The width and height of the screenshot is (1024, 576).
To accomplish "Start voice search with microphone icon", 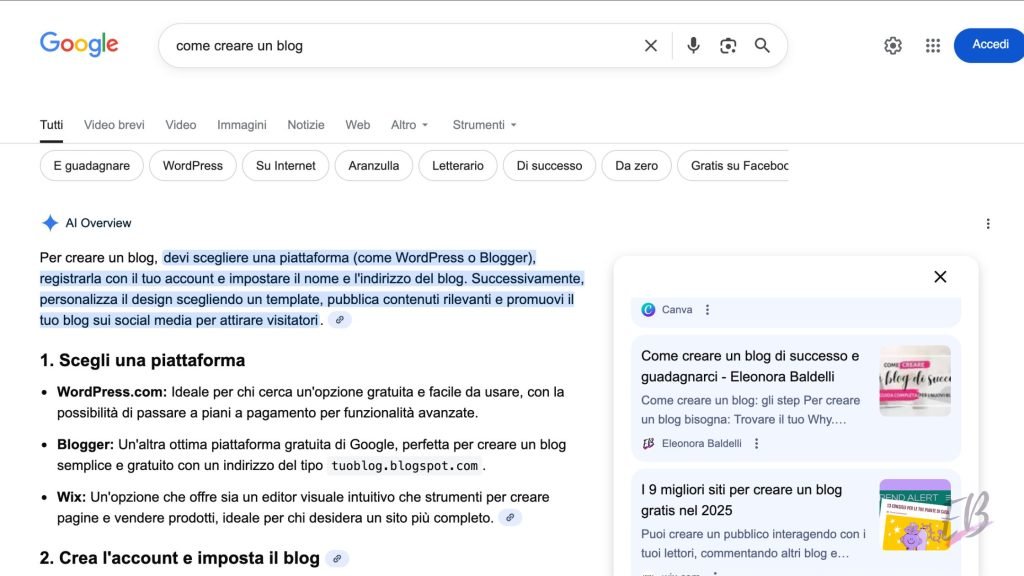I will click(x=693, y=45).
